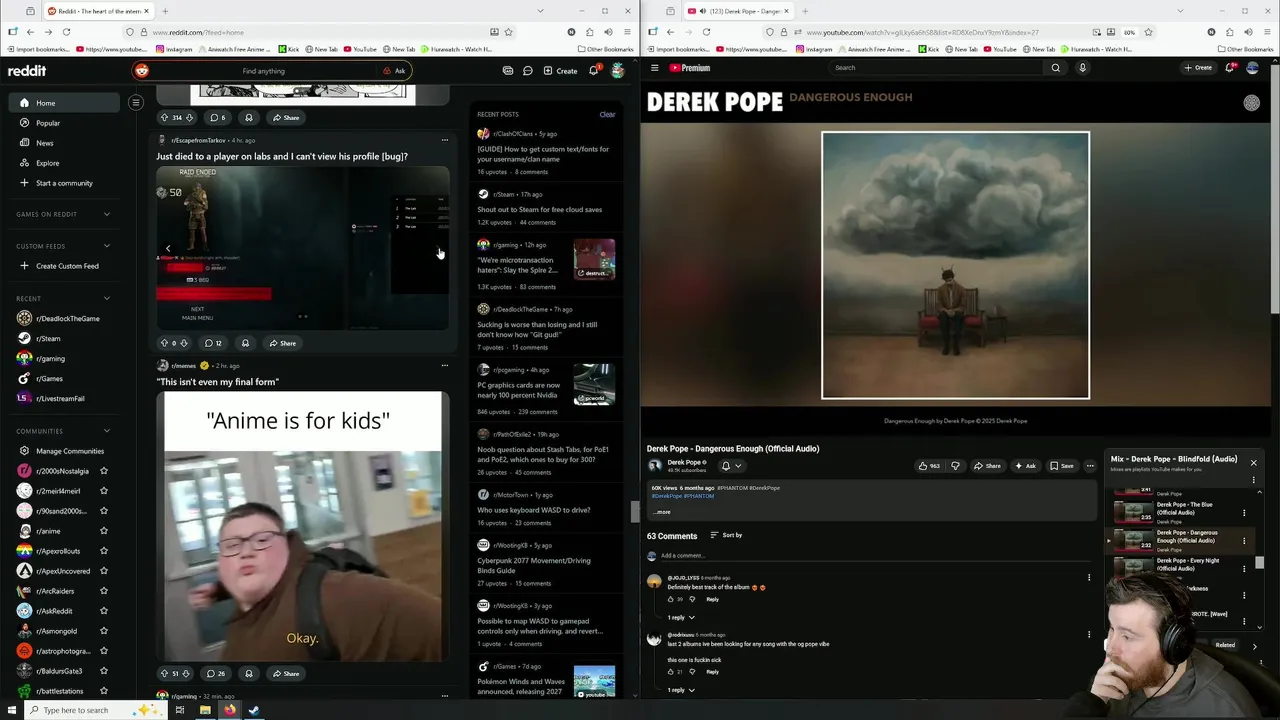Open more actions menu under video
This screenshot has width=1280, height=720.
(1090, 466)
